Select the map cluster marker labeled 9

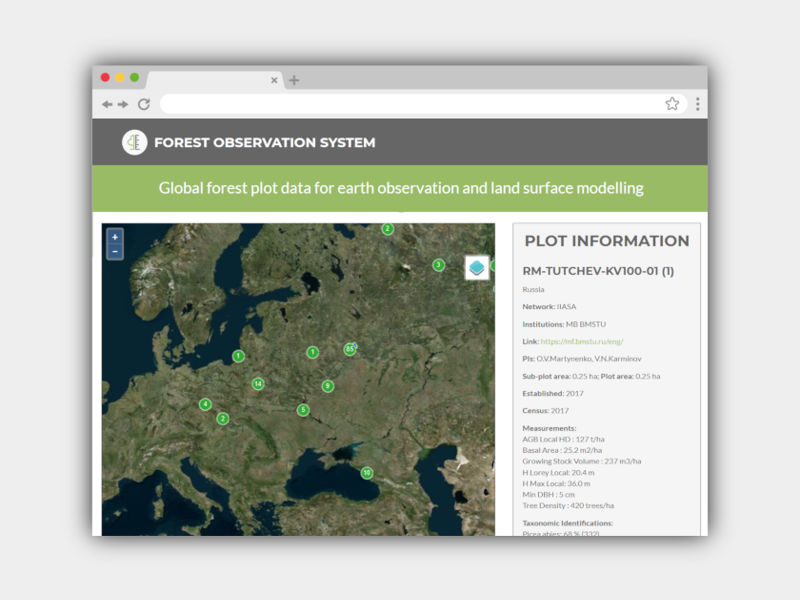(328, 386)
